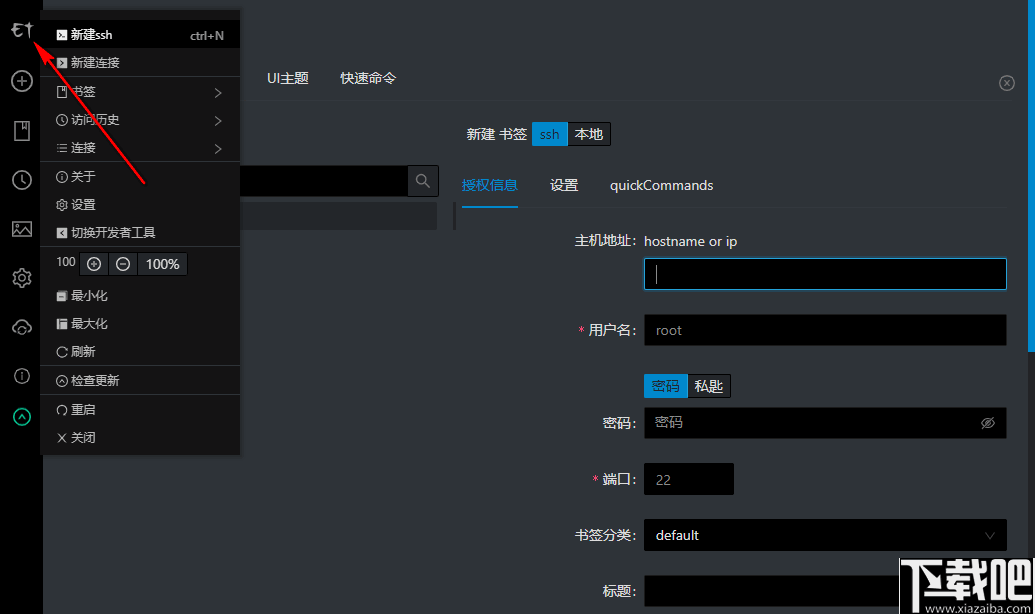
Task: Expand the 连接 submenu
Action: tap(140, 148)
